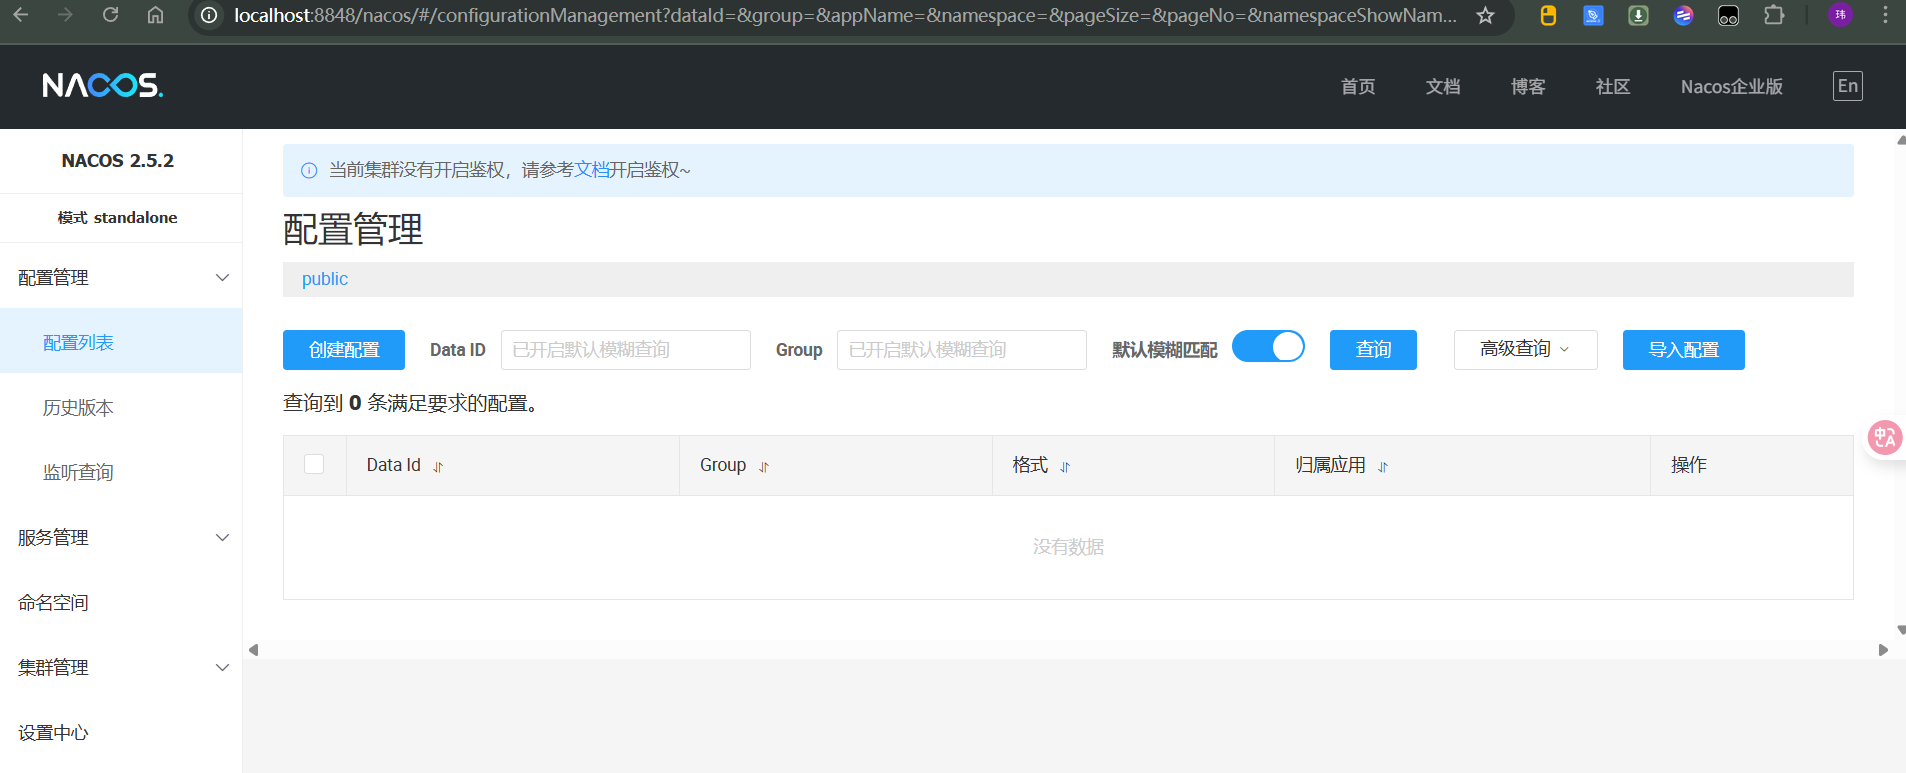Open 文档 in the top navigation
This screenshot has height=773, width=1906.
[x=1443, y=87]
